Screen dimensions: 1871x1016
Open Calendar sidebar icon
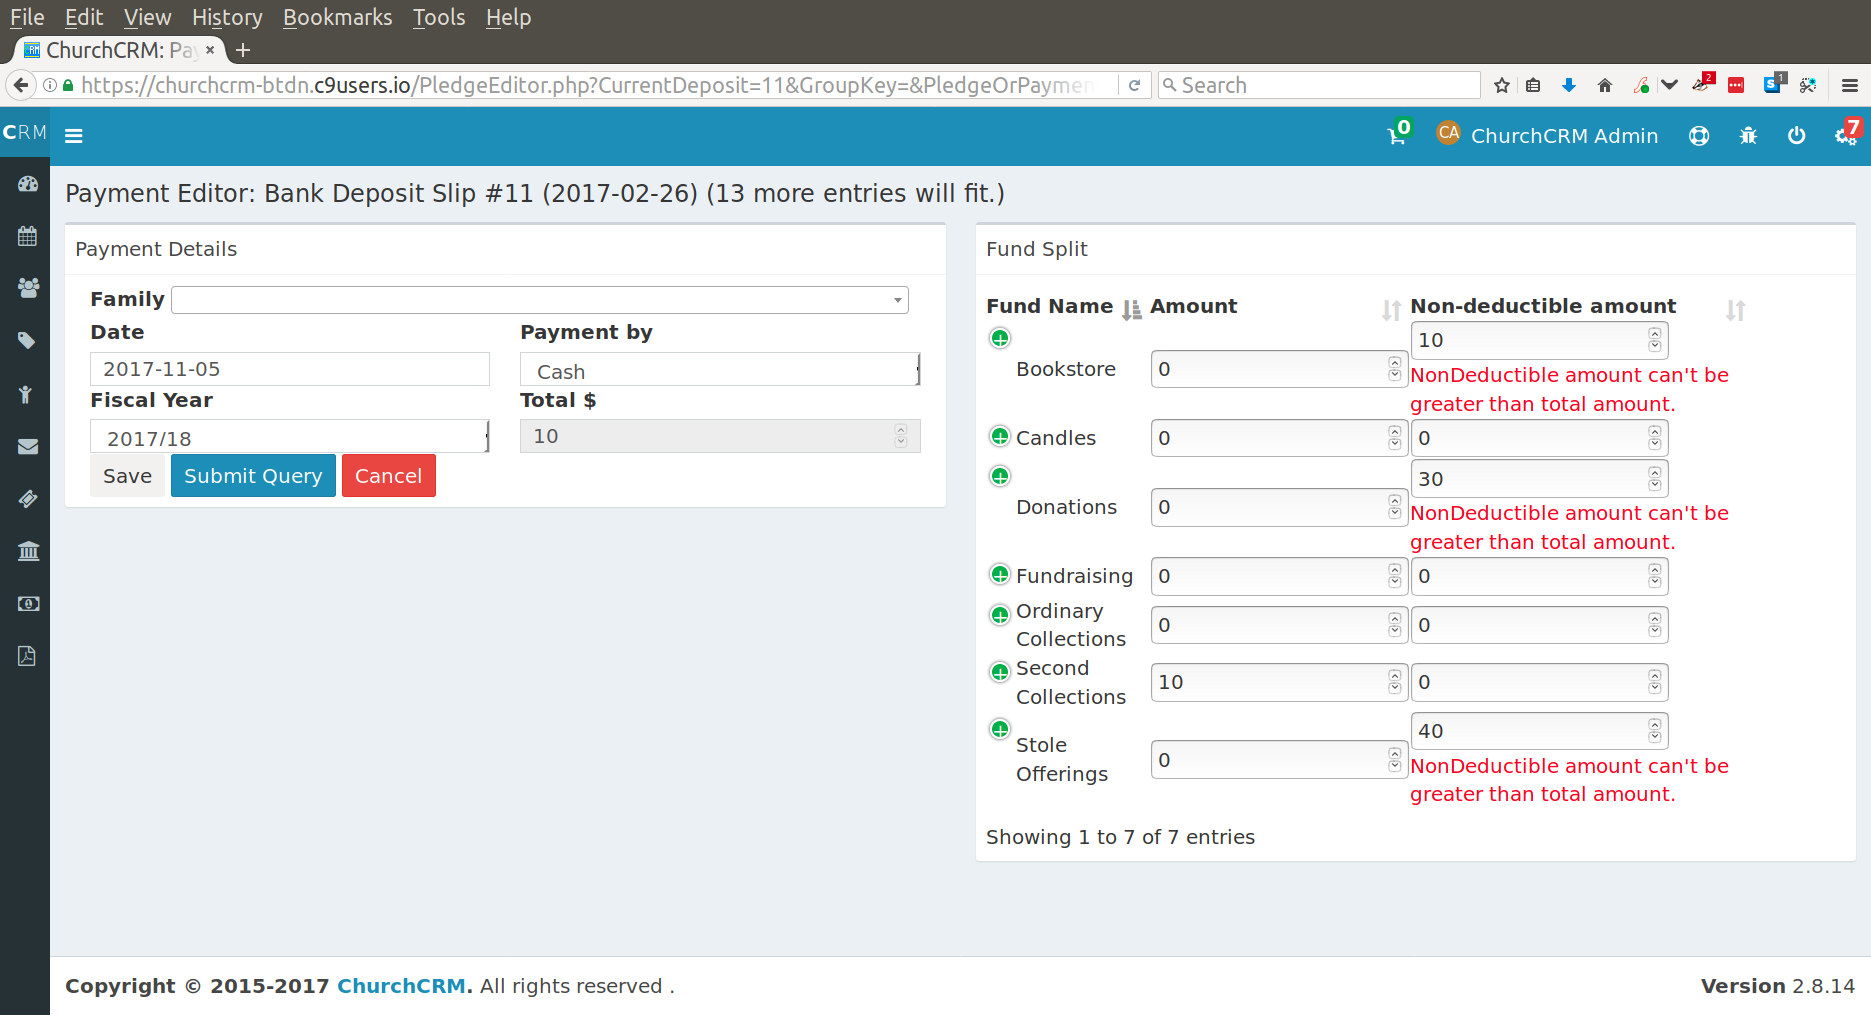click(x=28, y=236)
